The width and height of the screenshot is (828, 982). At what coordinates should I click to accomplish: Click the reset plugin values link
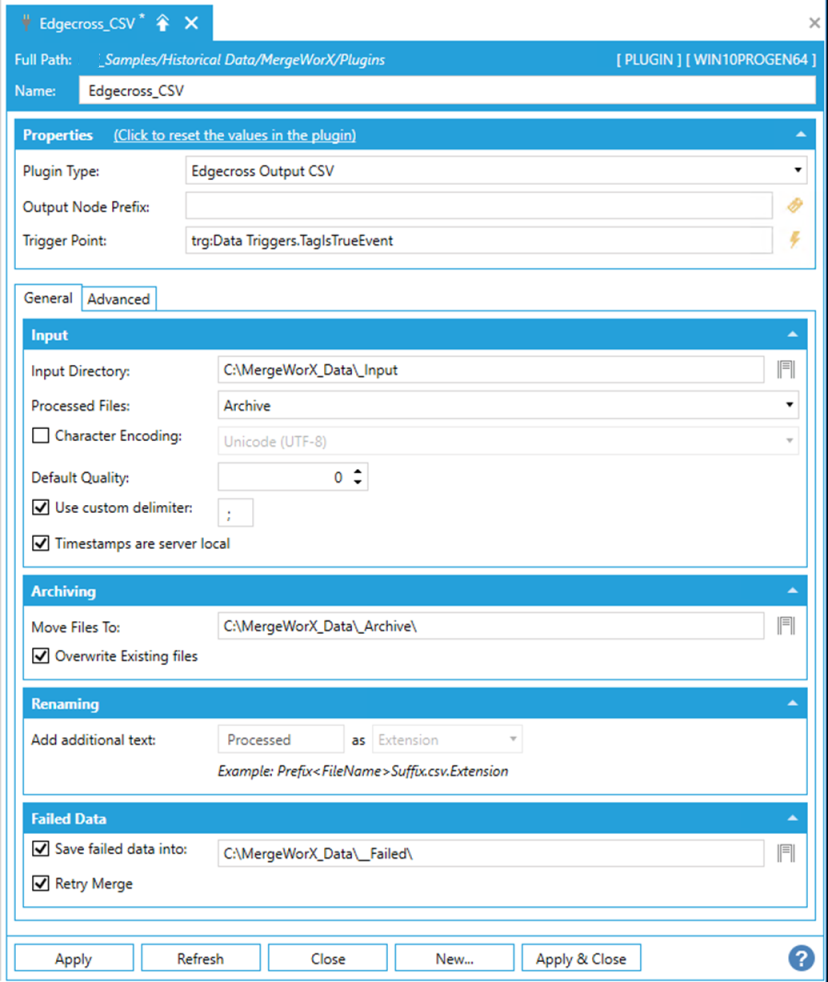(235, 135)
